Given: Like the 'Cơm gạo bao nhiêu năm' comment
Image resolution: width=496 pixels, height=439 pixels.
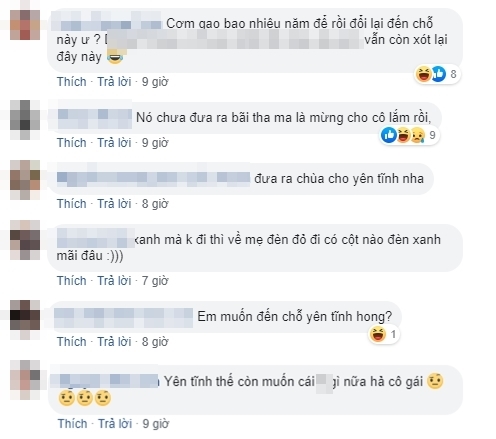Looking at the screenshot, I should 71,82.
